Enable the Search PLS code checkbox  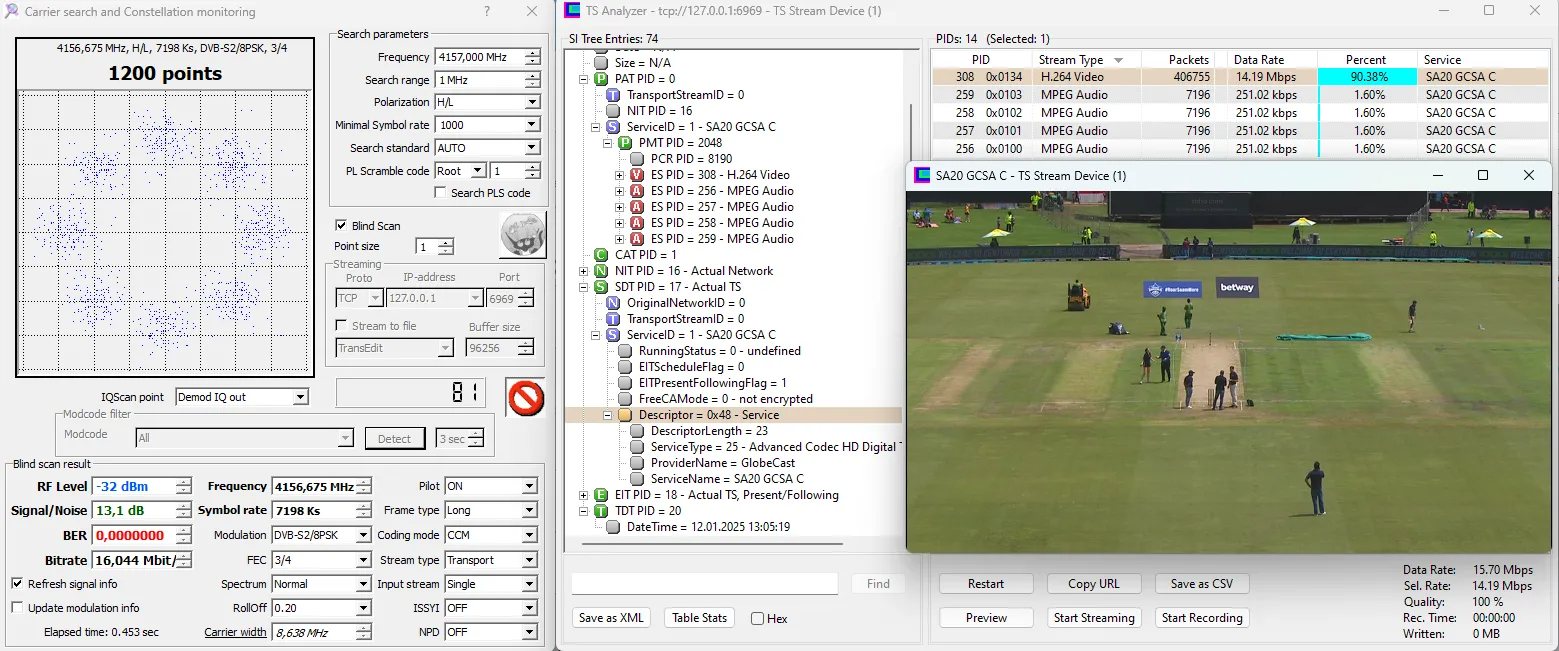[440, 193]
